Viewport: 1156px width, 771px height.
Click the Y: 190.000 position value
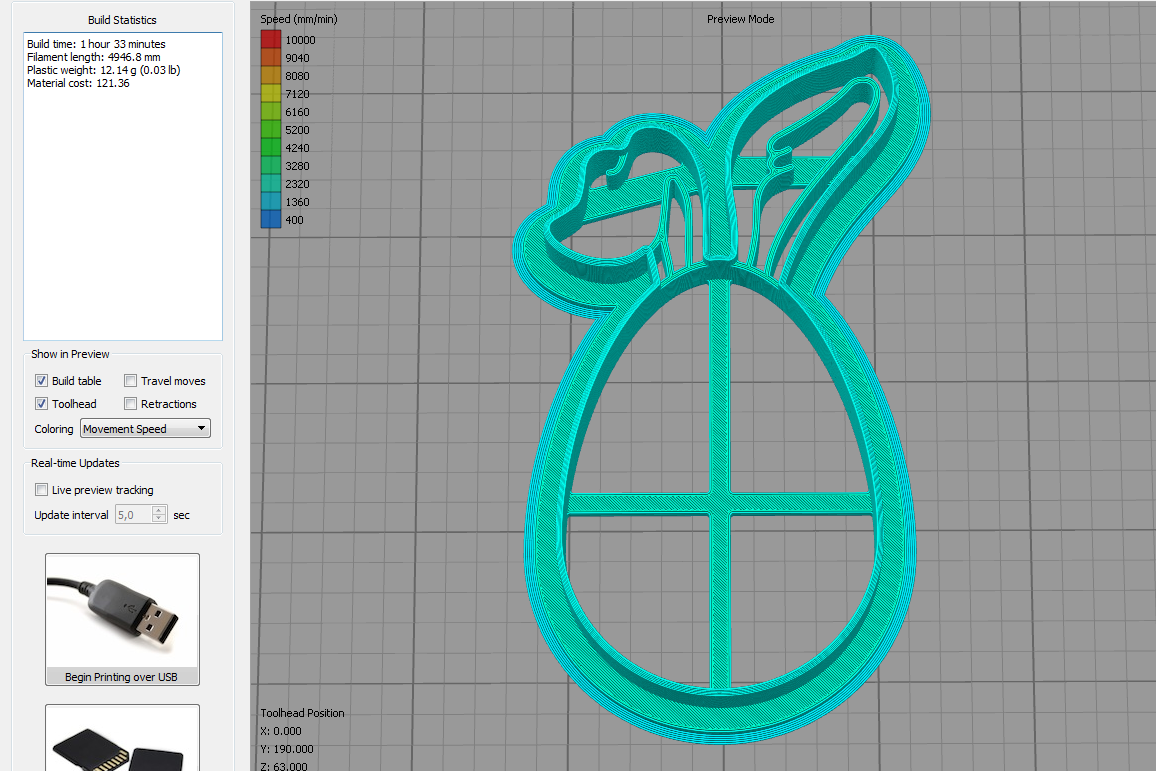pos(287,749)
